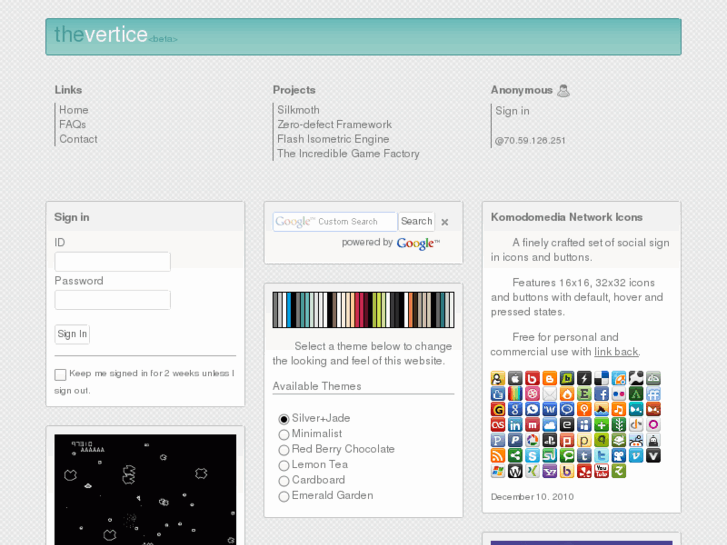Open the FAQs link
Image resolution: width=727 pixels, height=545 pixels.
[x=72, y=124]
